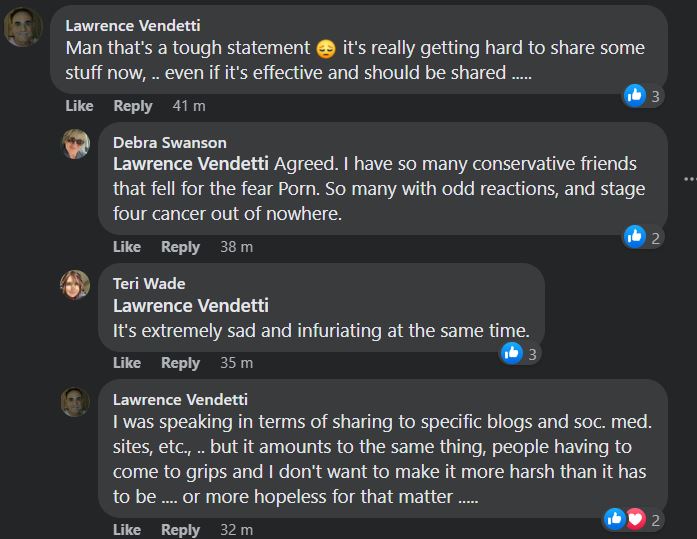Open Debra Swanson's profile picture
This screenshot has width=697, height=539.
pyautogui.click(x=75, y=144)
